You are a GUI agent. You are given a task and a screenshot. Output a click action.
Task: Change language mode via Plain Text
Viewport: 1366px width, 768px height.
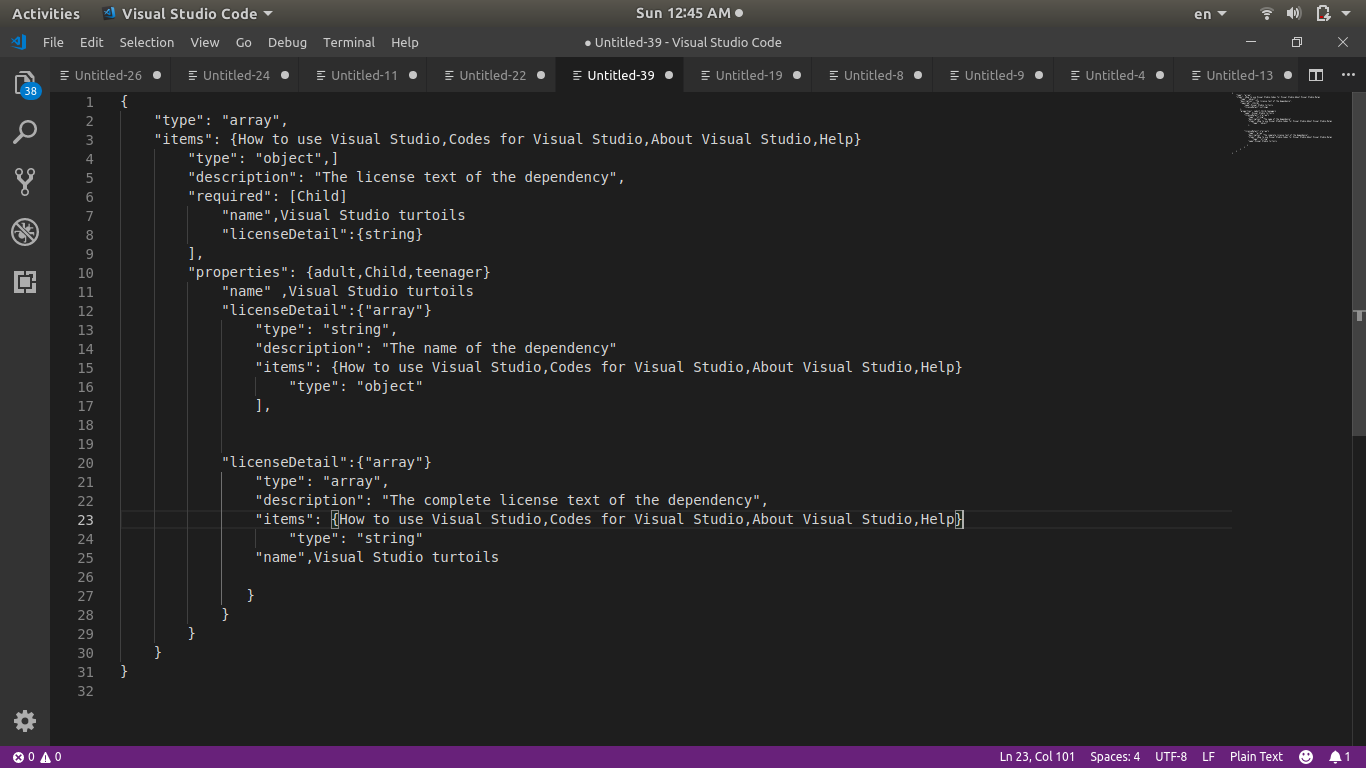1256,757
